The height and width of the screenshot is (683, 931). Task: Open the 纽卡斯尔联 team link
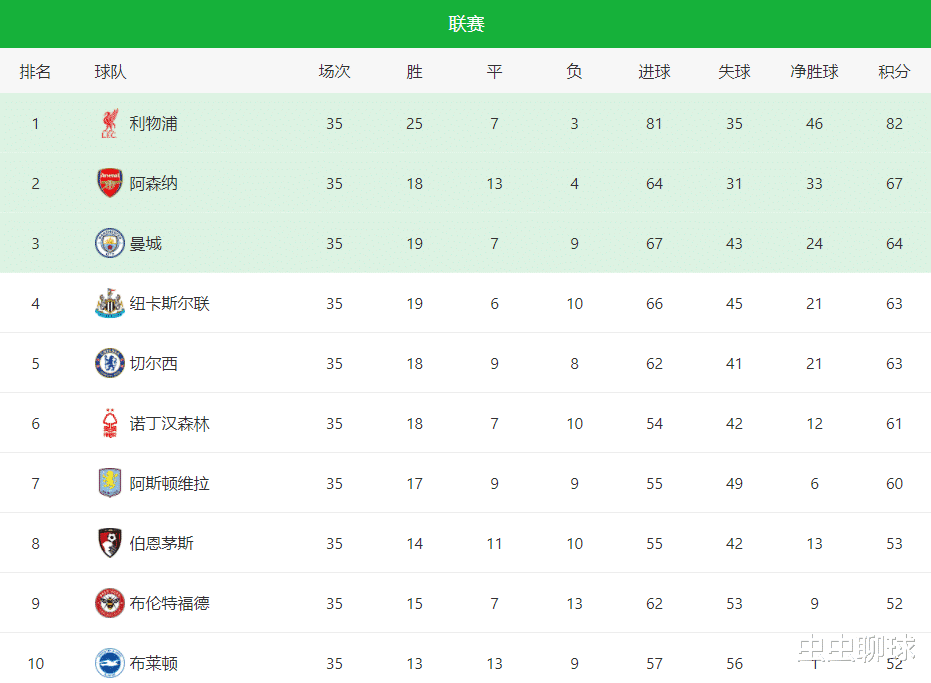[169, 304]
